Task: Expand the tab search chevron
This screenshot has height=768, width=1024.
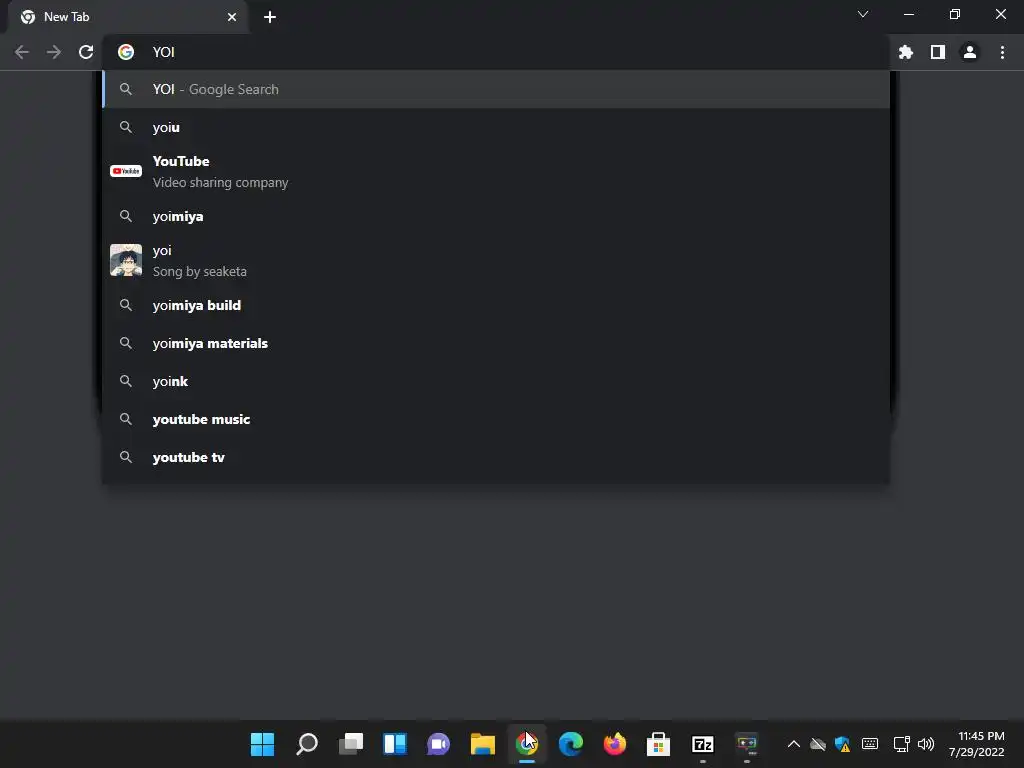Action: [863, 14]
